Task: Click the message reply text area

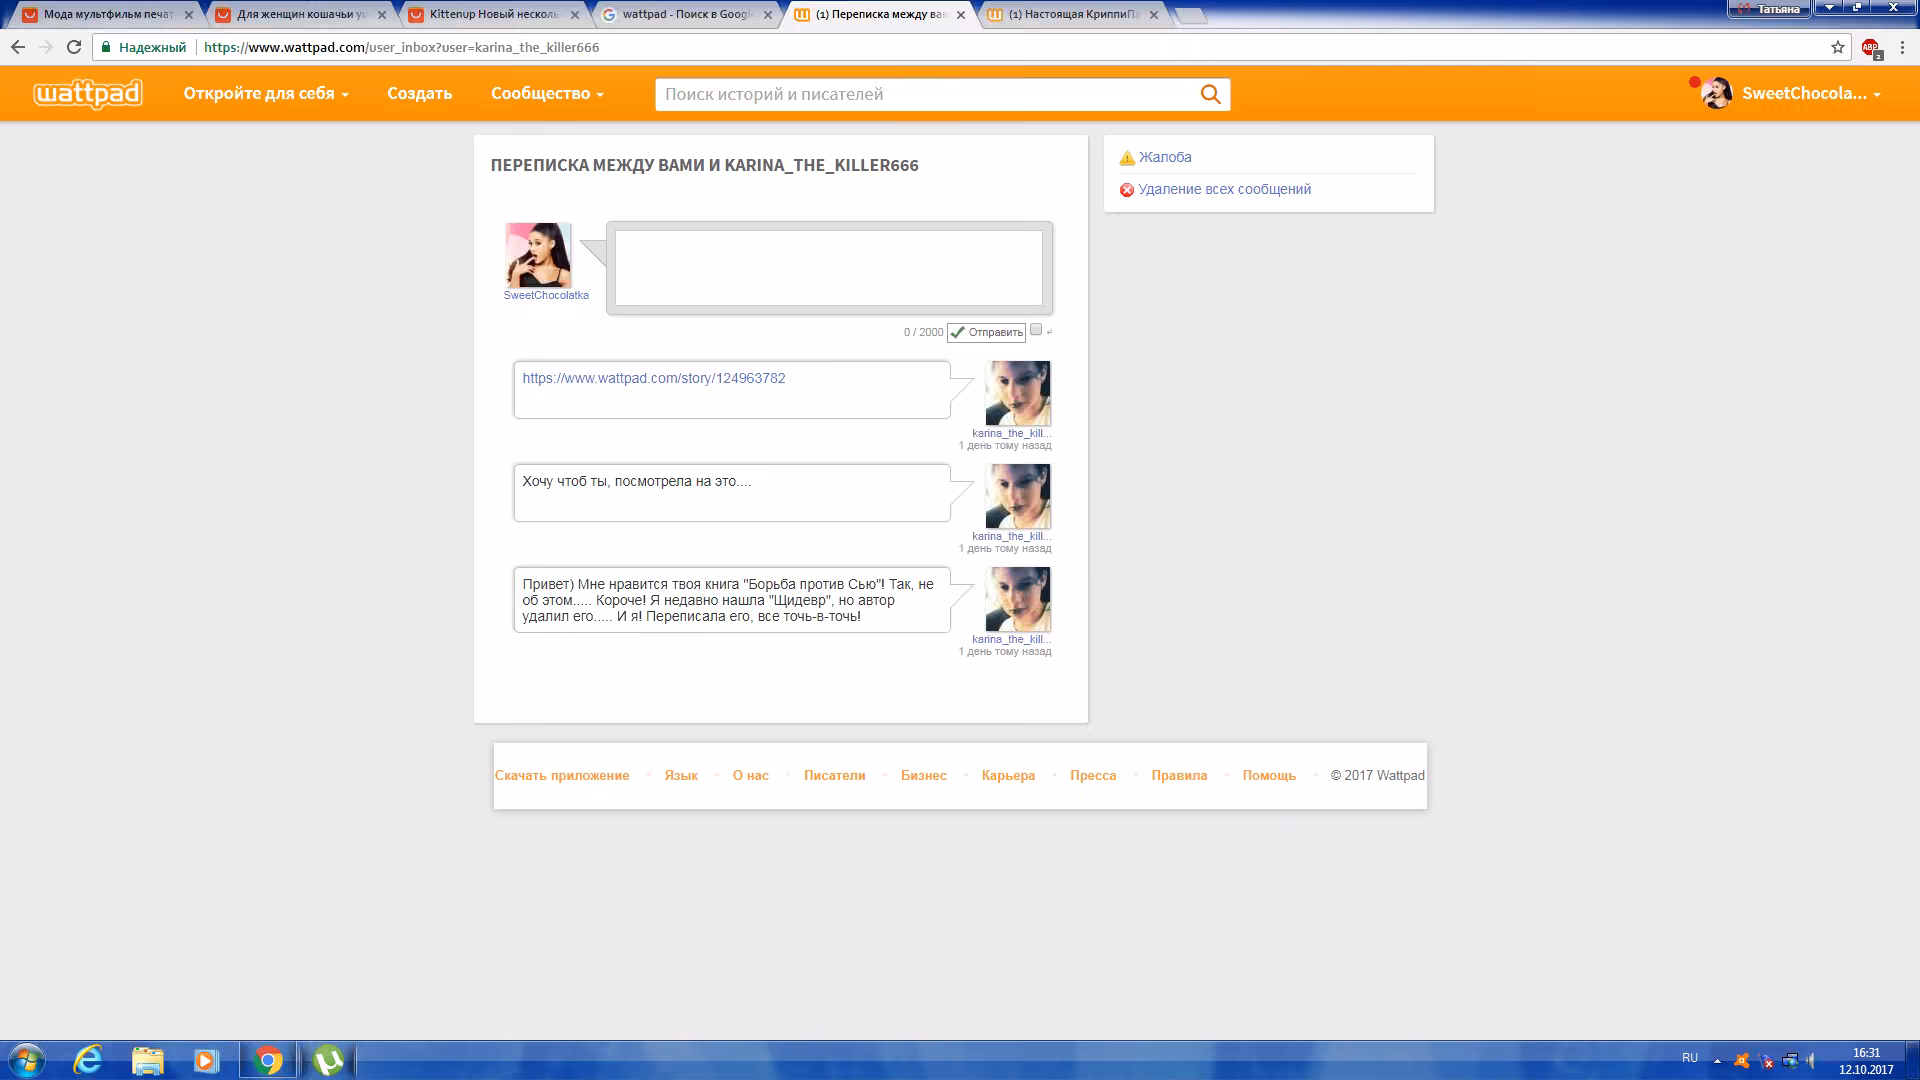Action: pyautogui.click(x=829, y=268)
